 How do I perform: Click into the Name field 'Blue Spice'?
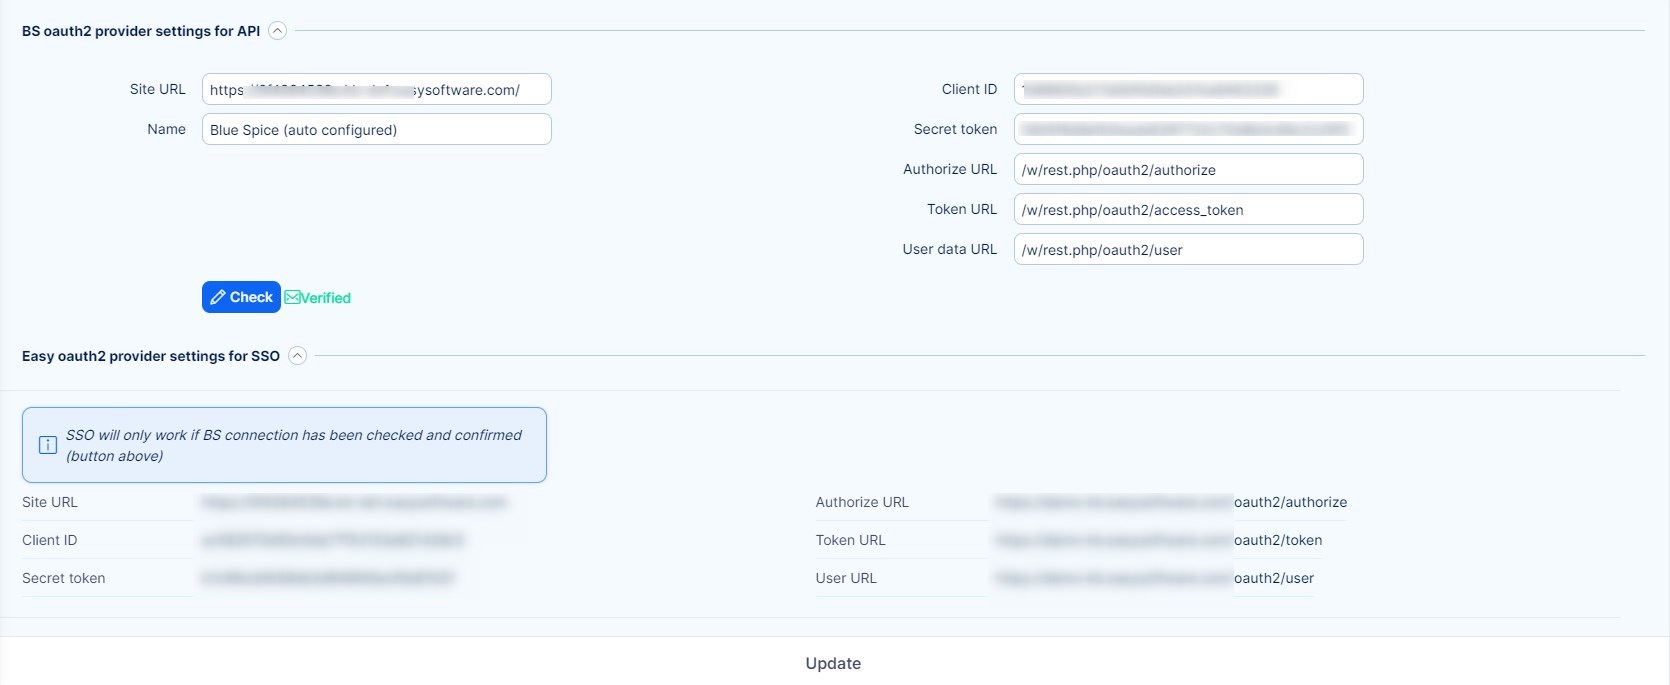(376, 130)
